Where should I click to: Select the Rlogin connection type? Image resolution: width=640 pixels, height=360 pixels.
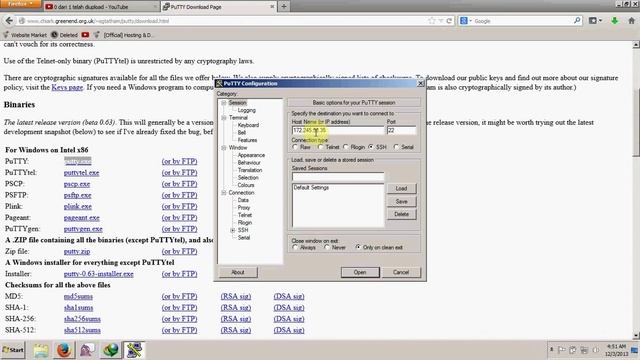pos(346,147)
